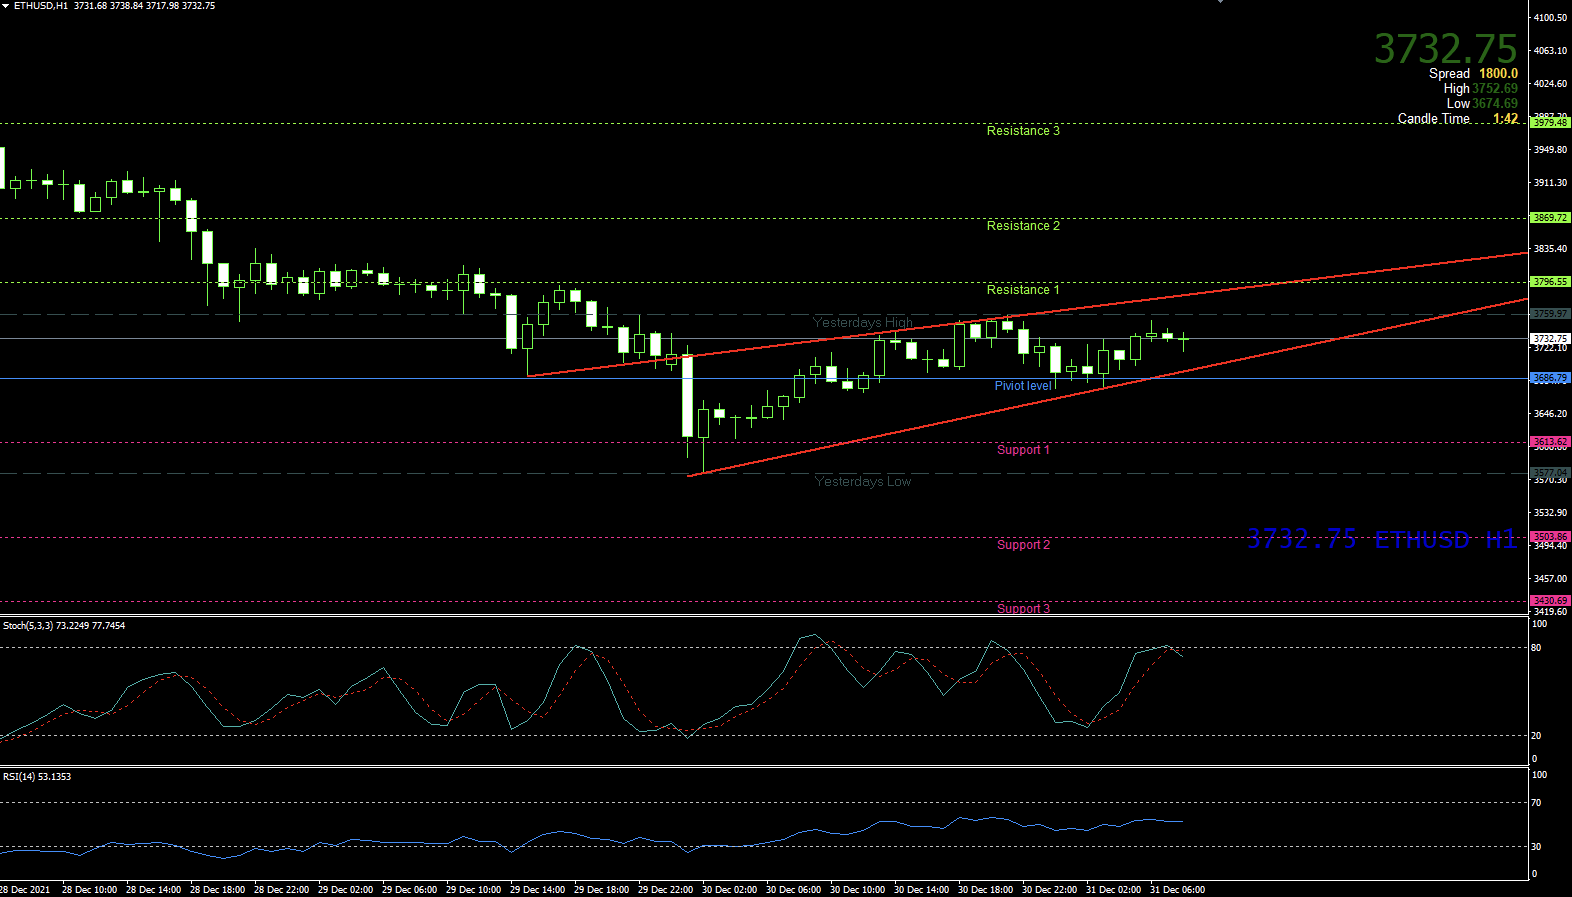This screenshot has width=1572, height=897.
Task: Select the Support 2 label
Action: [1022, 545]
